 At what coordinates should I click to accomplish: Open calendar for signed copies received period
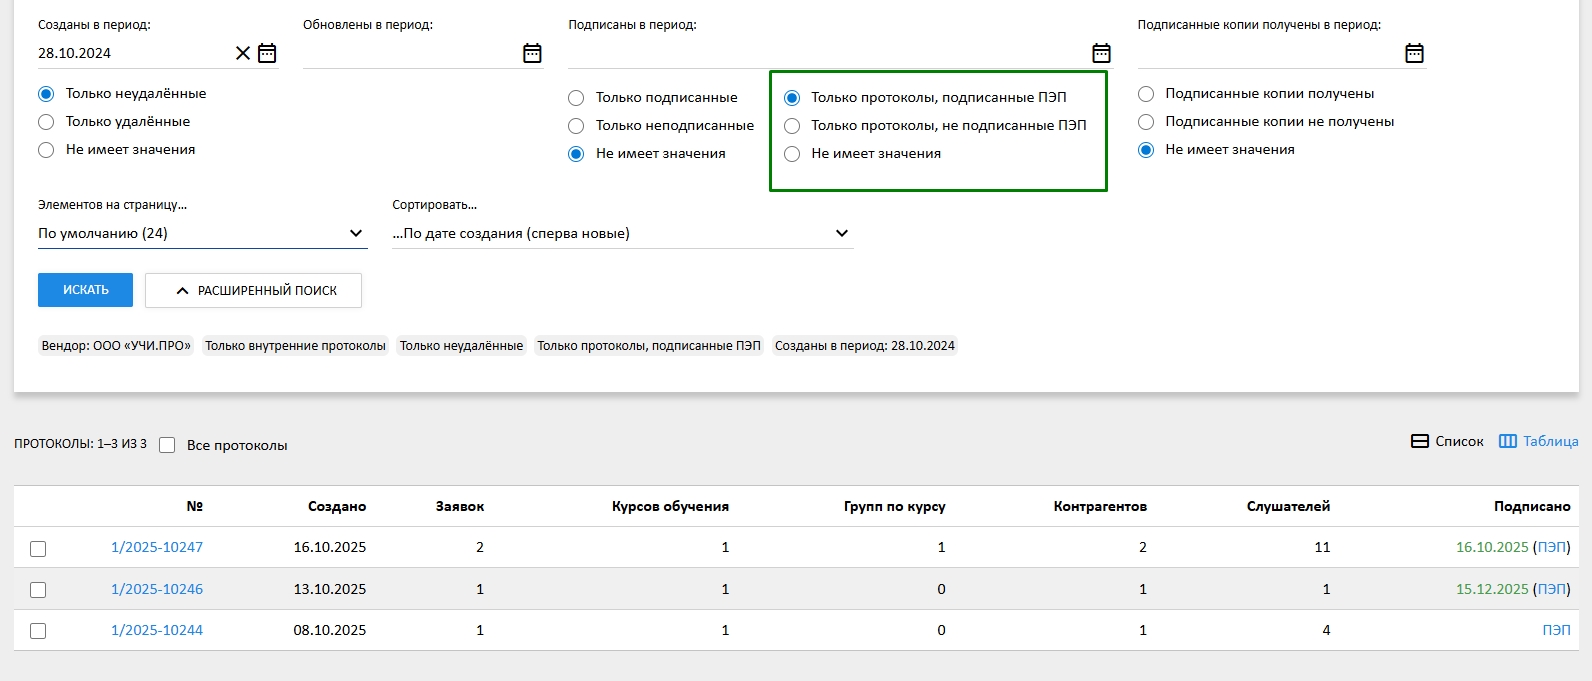coord(1414,53)
